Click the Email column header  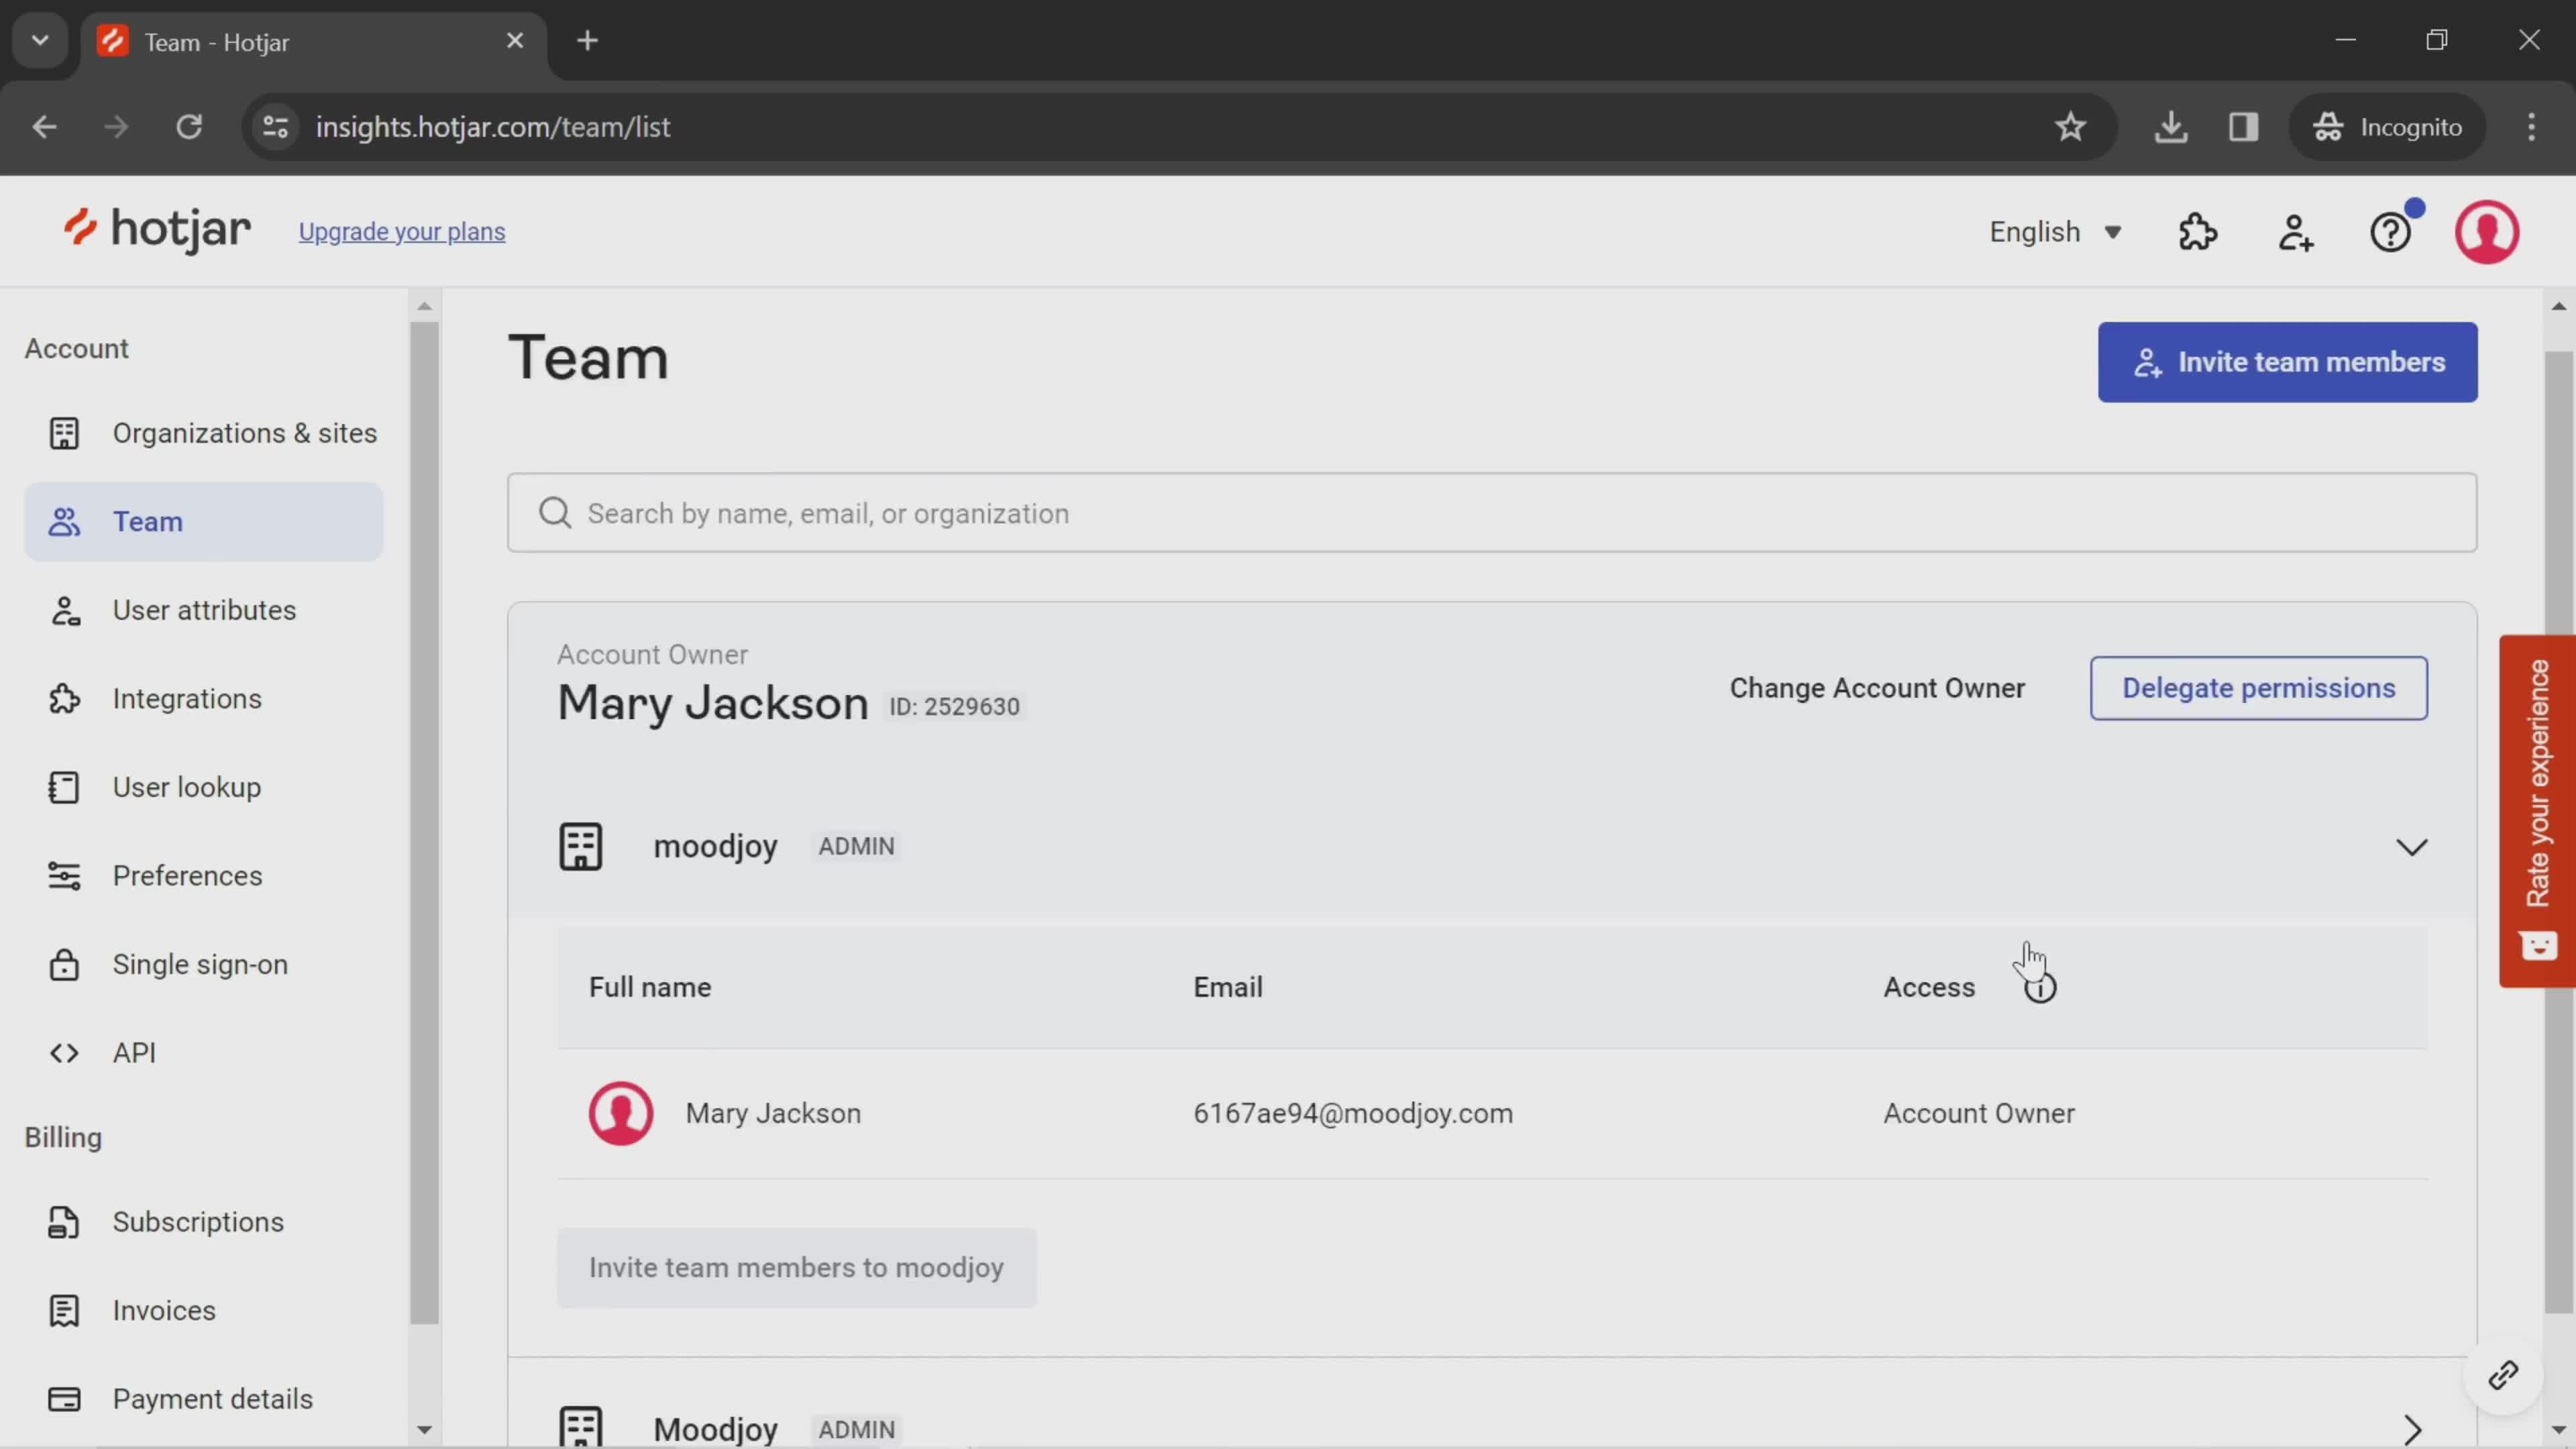(1228, 988)
